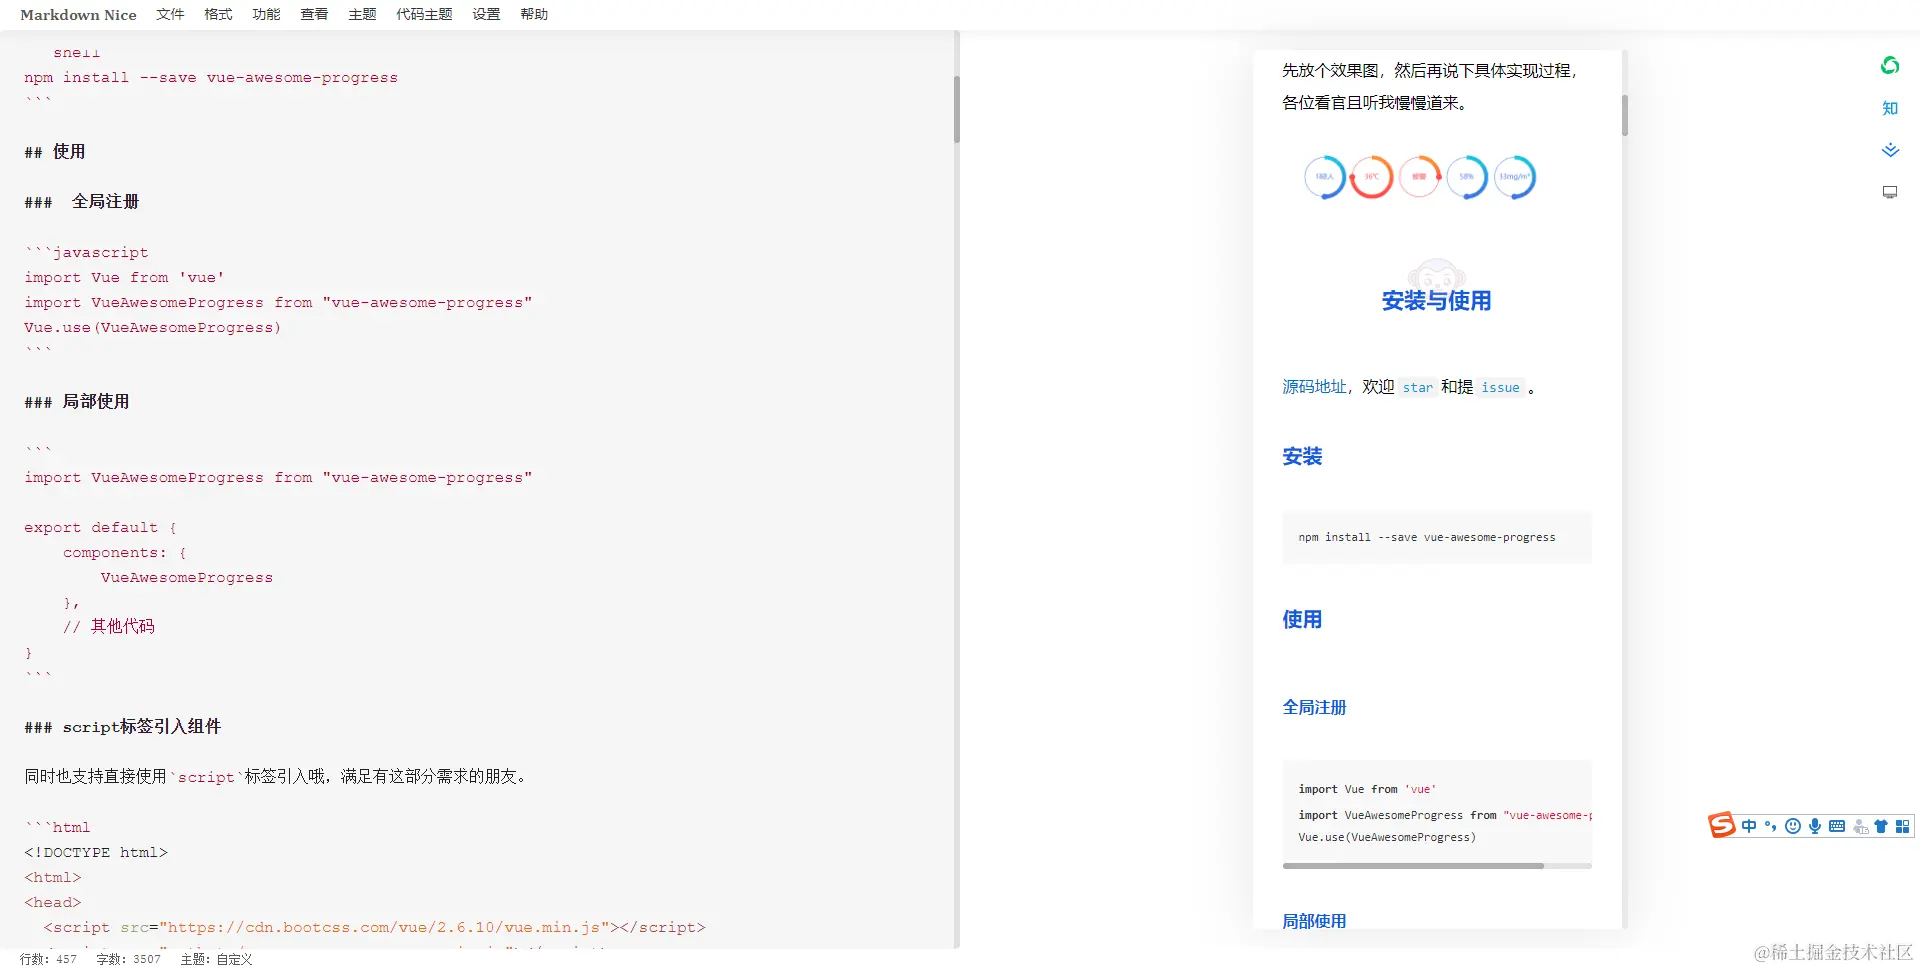Click the 主题: 自定义 status entry
1920x969 pixels.
(216, 959)
